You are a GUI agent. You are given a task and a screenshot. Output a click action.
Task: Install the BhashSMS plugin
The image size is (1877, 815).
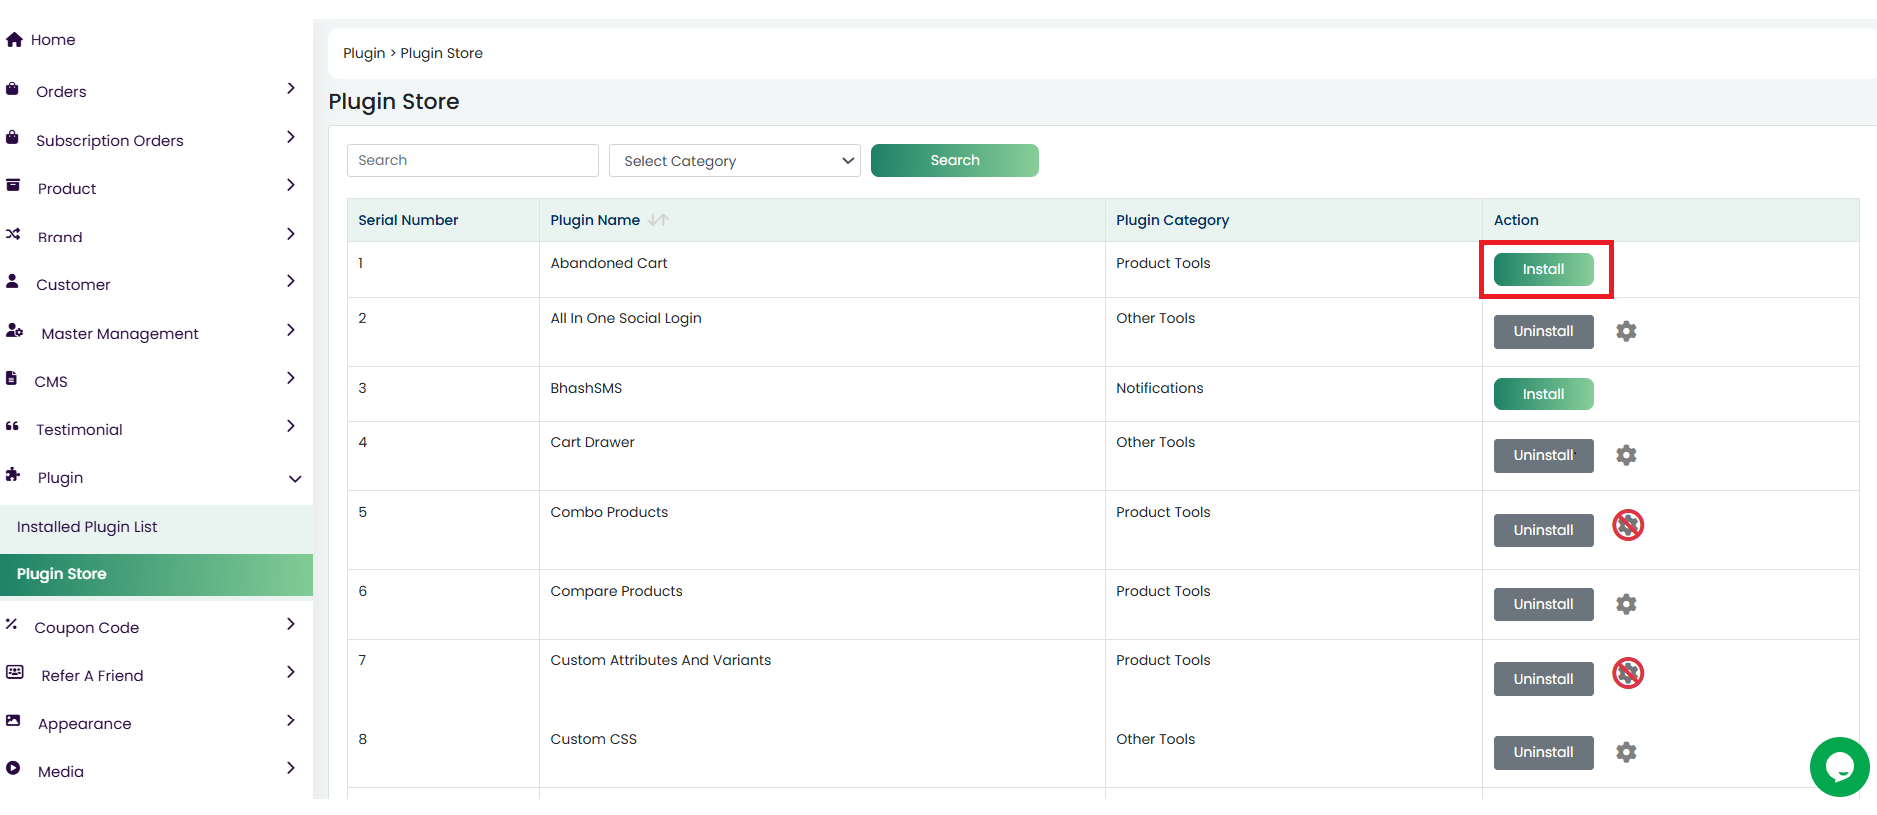coord(1542,394)
